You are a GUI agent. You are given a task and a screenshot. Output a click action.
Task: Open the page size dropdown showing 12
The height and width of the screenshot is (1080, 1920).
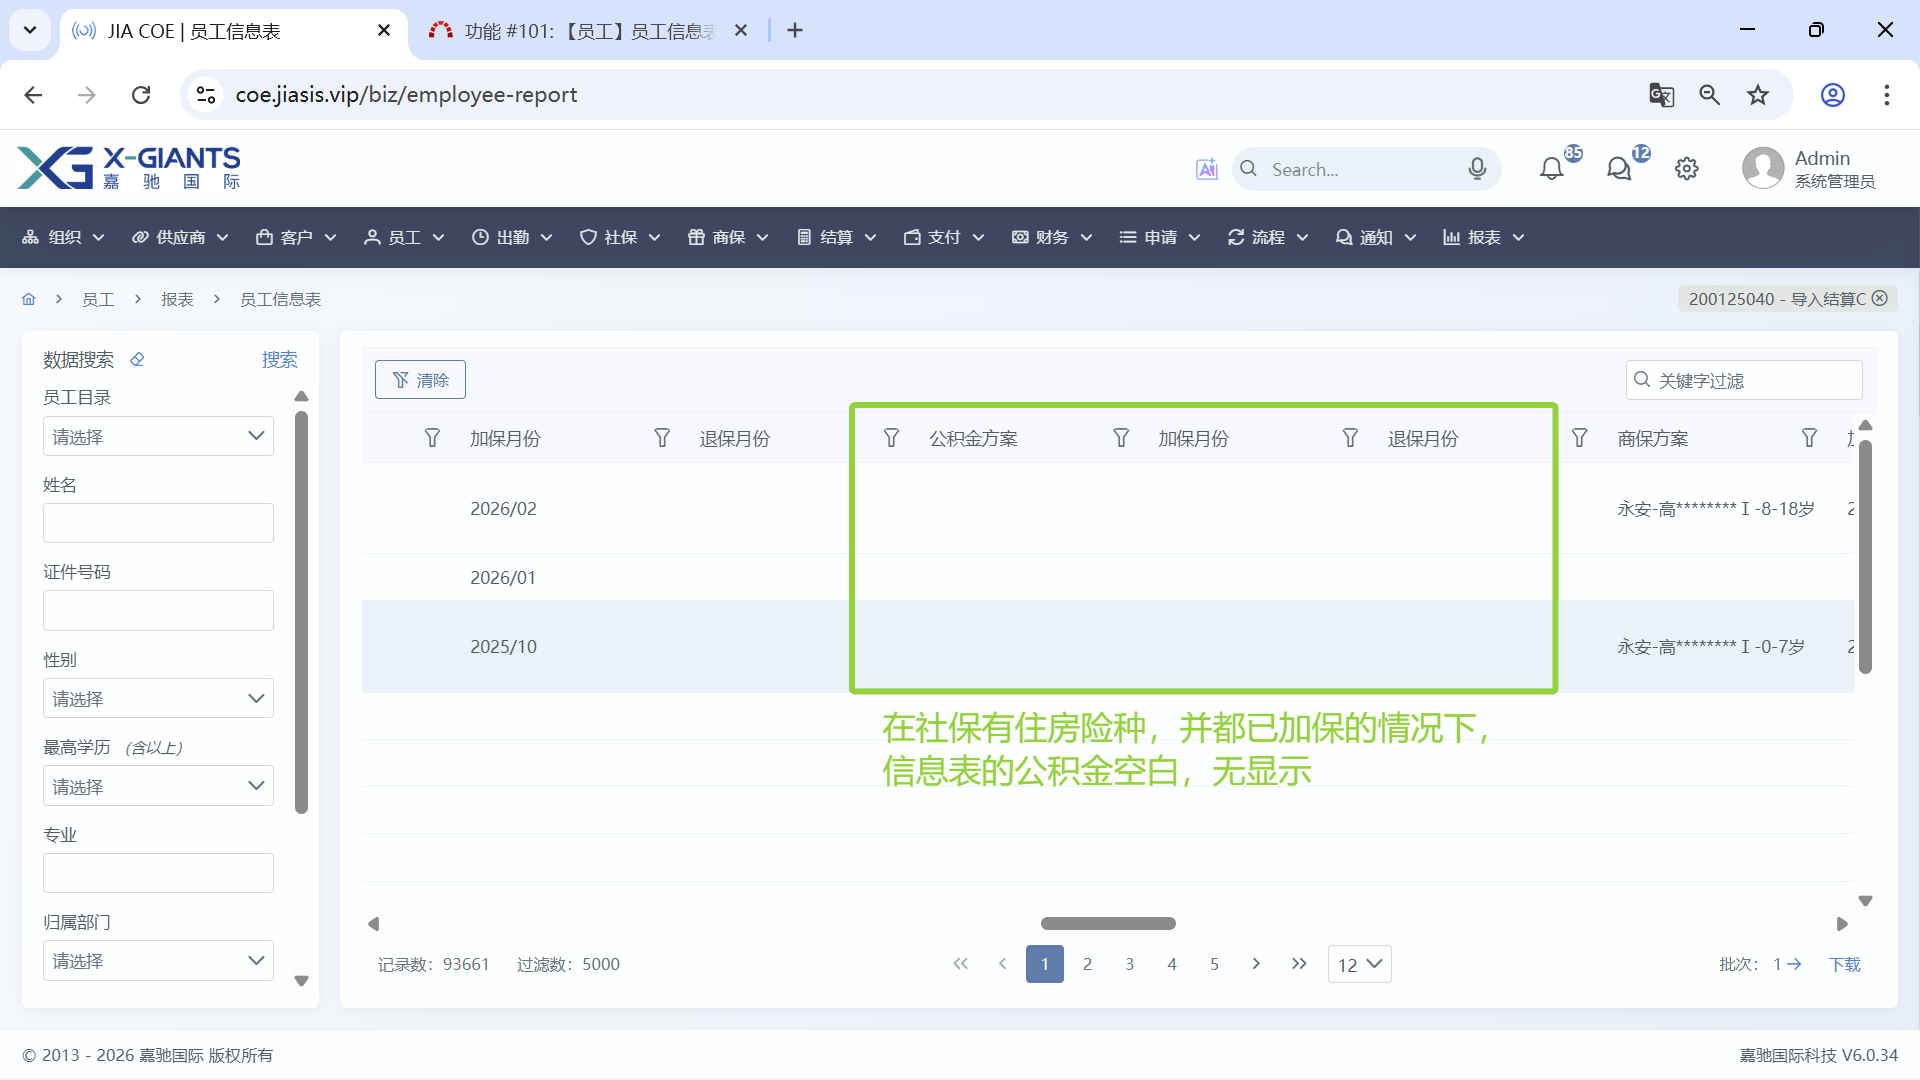(1359, 964)
